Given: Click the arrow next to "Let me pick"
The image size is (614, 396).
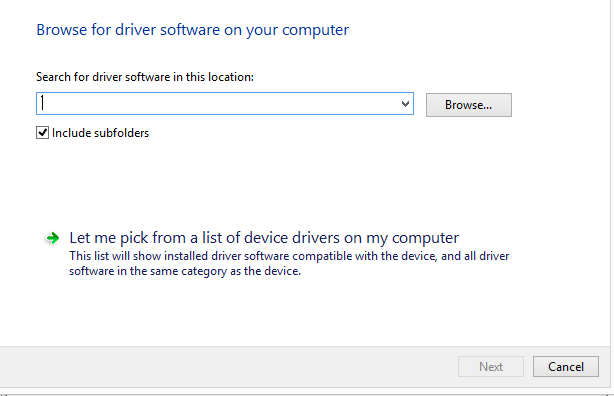Looking at the screenshot, I should (52, 238).
